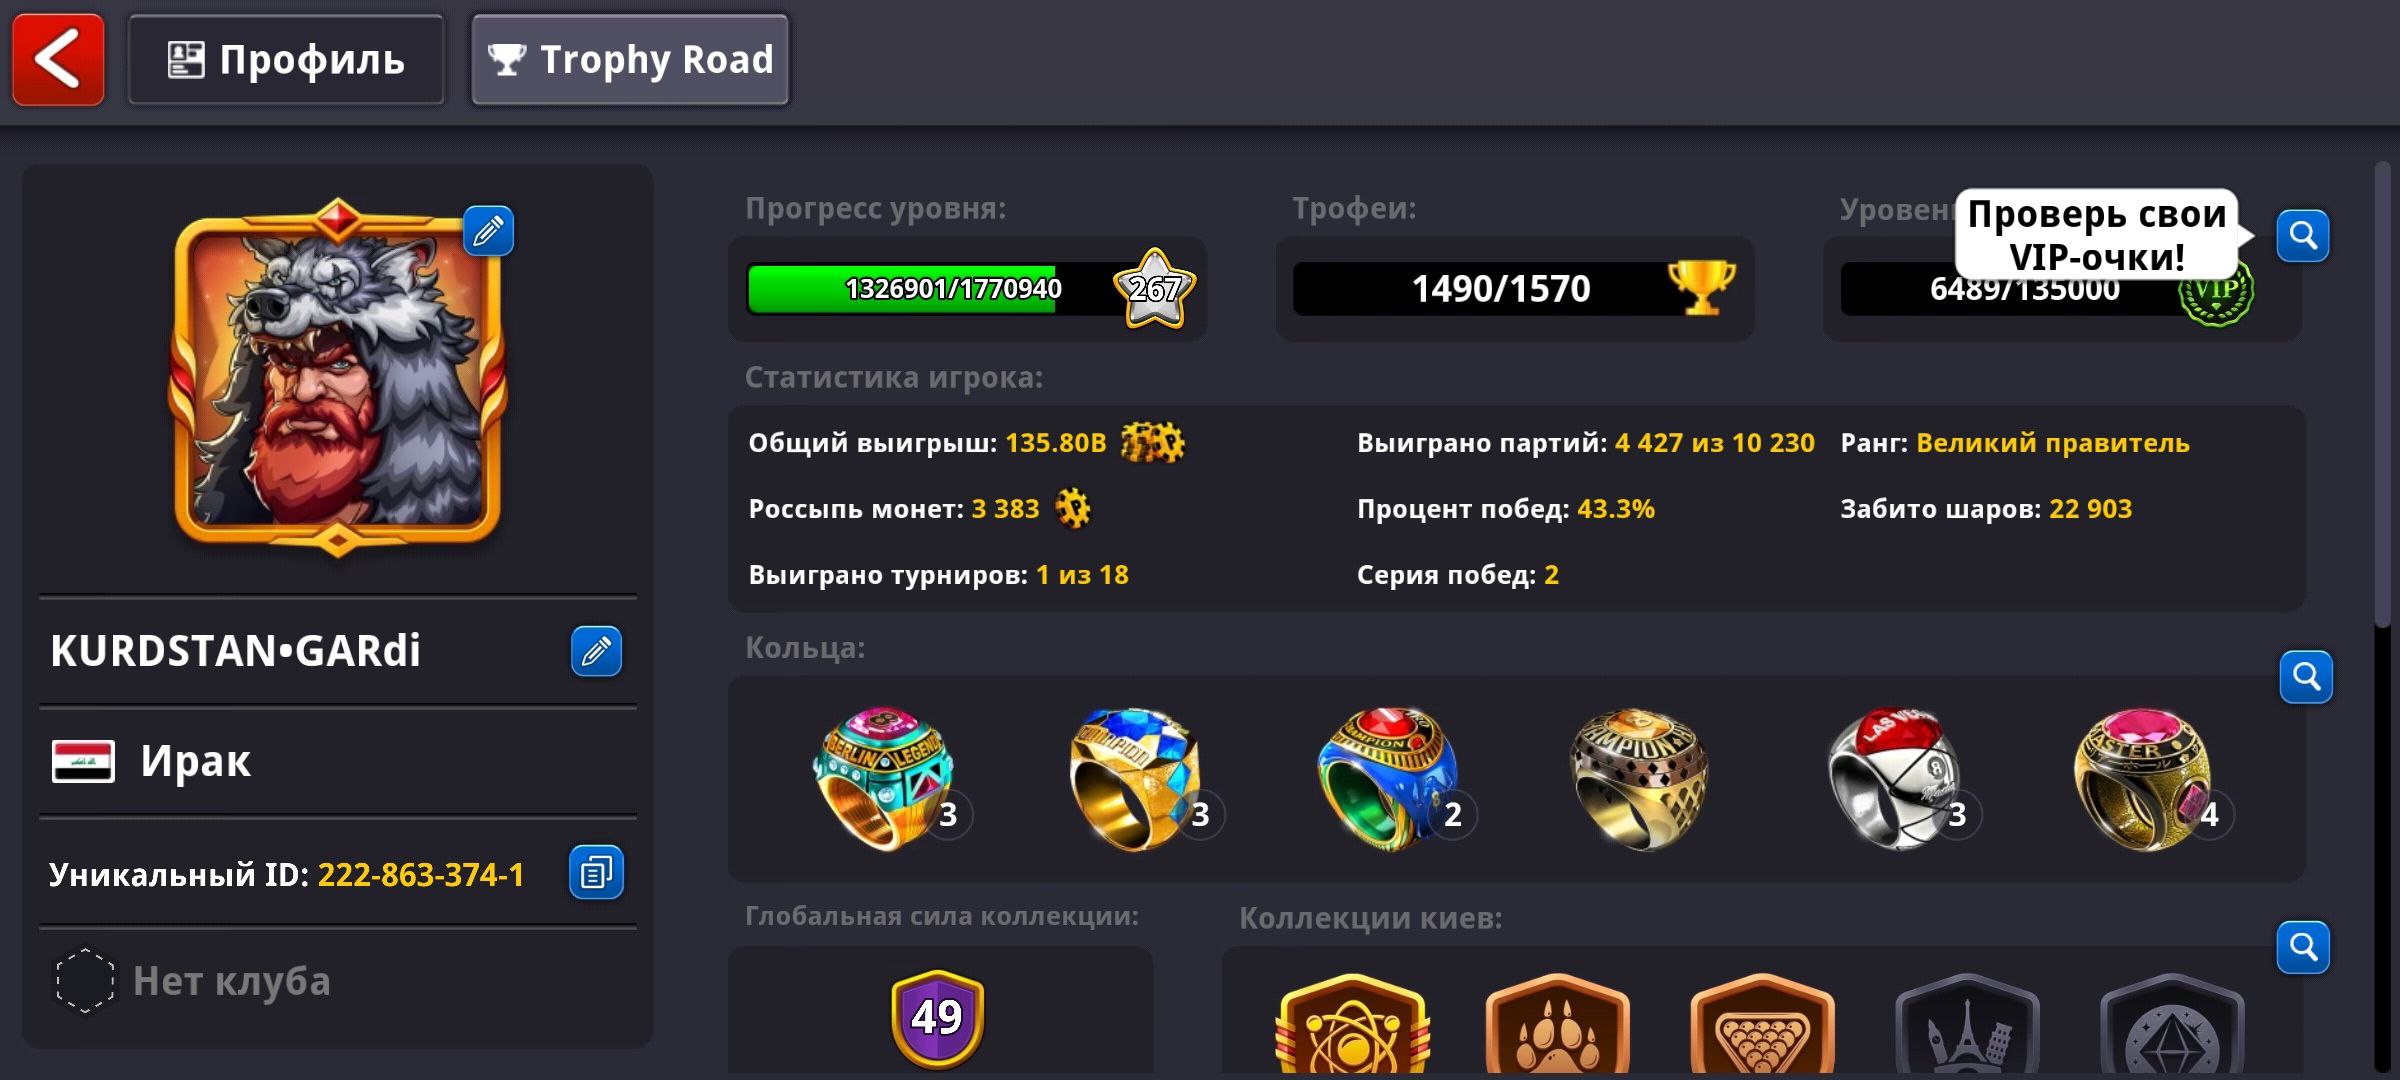Click the wolf-hood avatar picture
2400x1080 pixels.
pyautogui.click(x=338, y=376)
